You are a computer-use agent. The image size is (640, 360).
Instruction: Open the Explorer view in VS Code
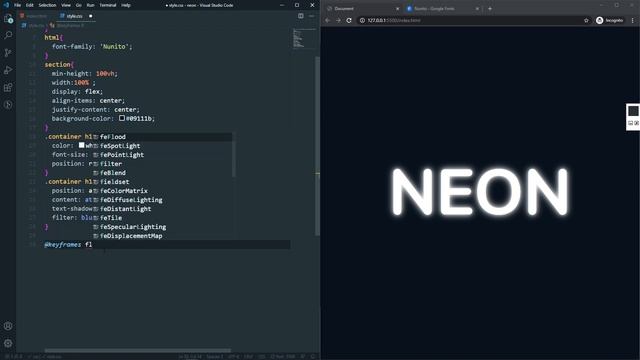click(x=8, y=19)
